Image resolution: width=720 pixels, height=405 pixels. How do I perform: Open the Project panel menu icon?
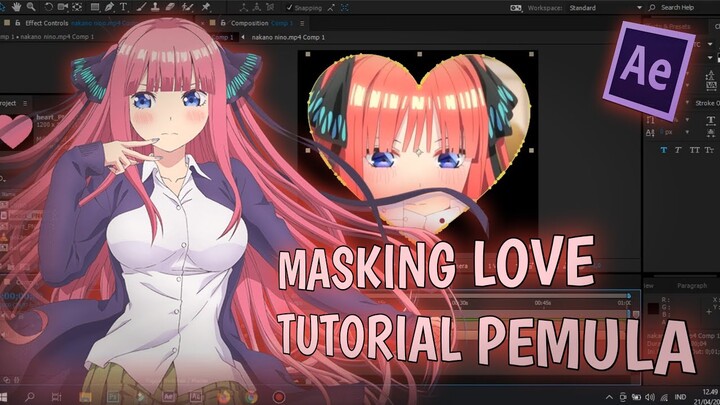25,103
